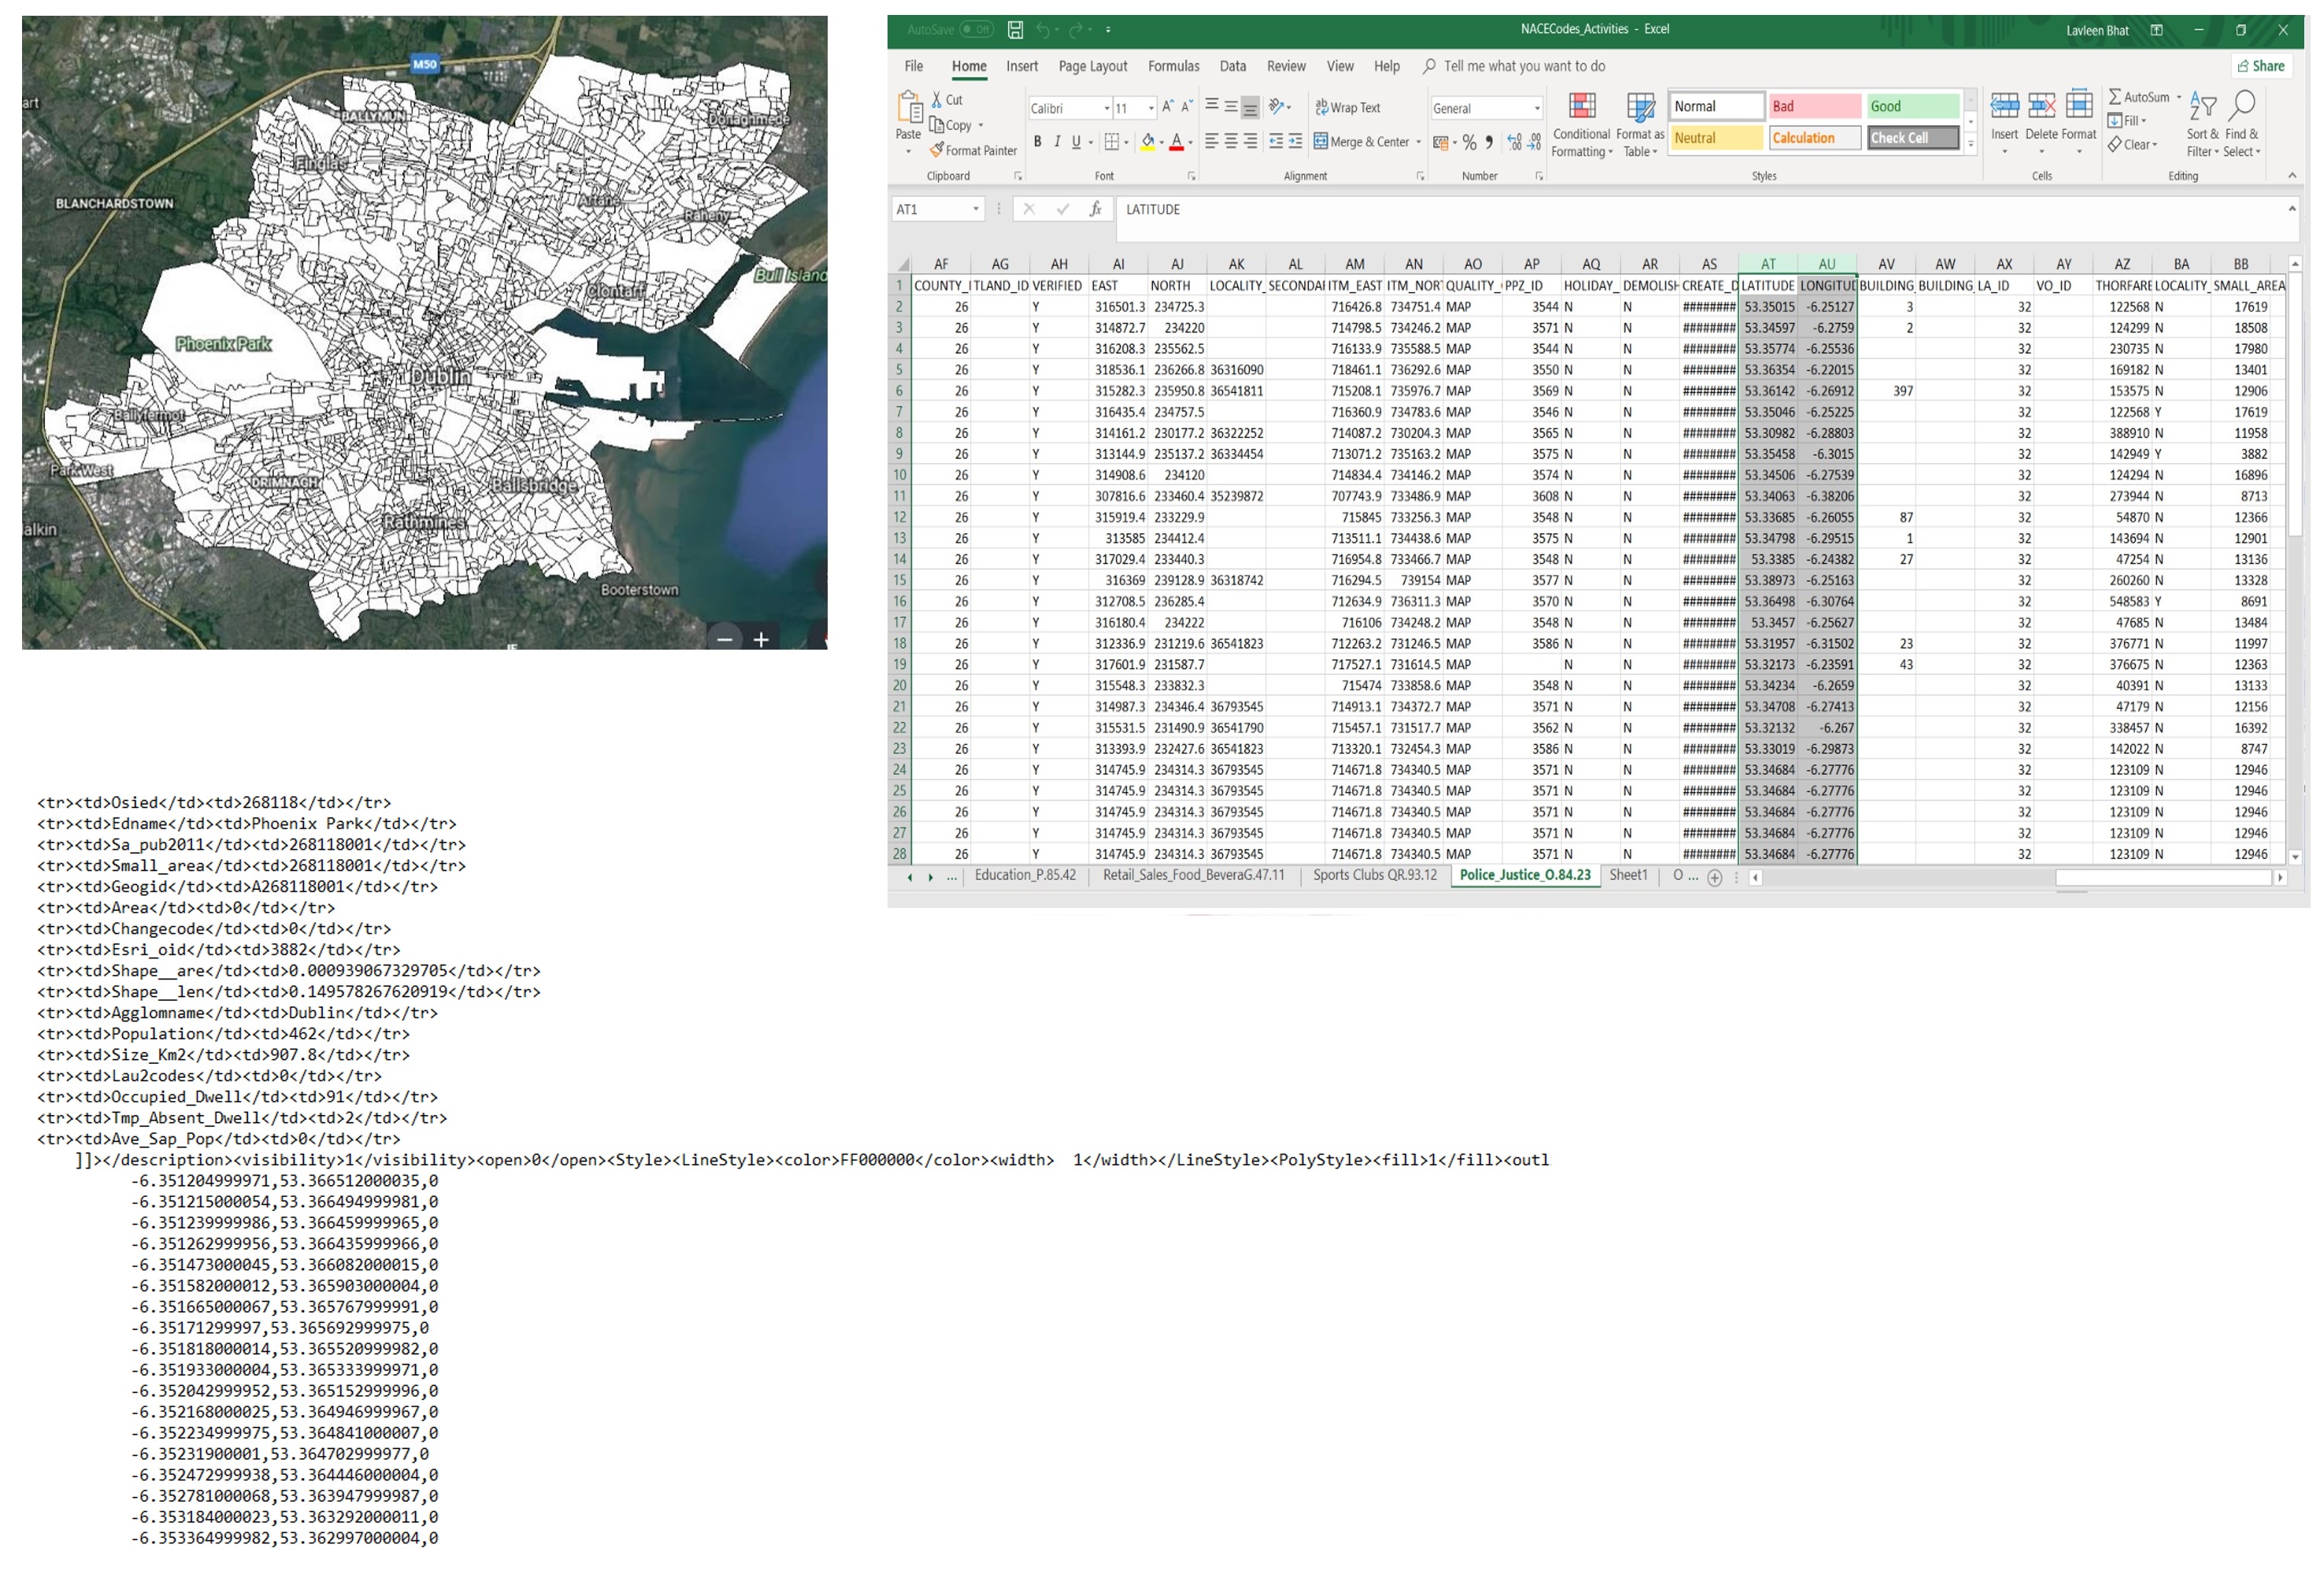The image size is (2324, 1582).
Task: Open the Formulas ribbon tab
Action: click(1174, 66)
